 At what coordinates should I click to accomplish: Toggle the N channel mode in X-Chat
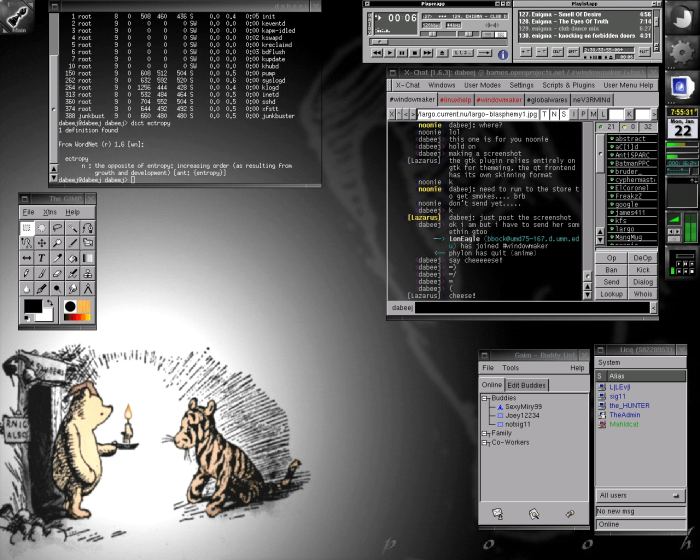click(x=554, y=114)
